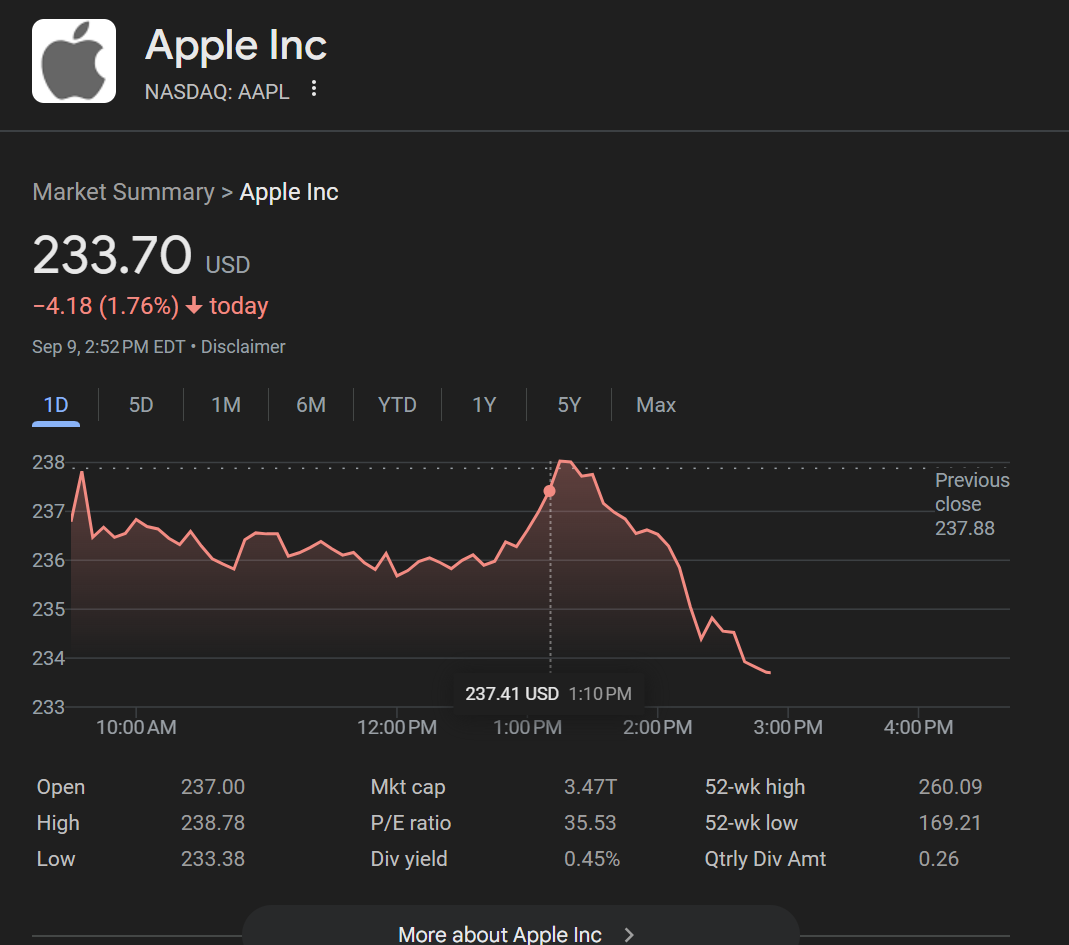
Task: Switch to the 5D range tab
Action: (x=141, y=405)
